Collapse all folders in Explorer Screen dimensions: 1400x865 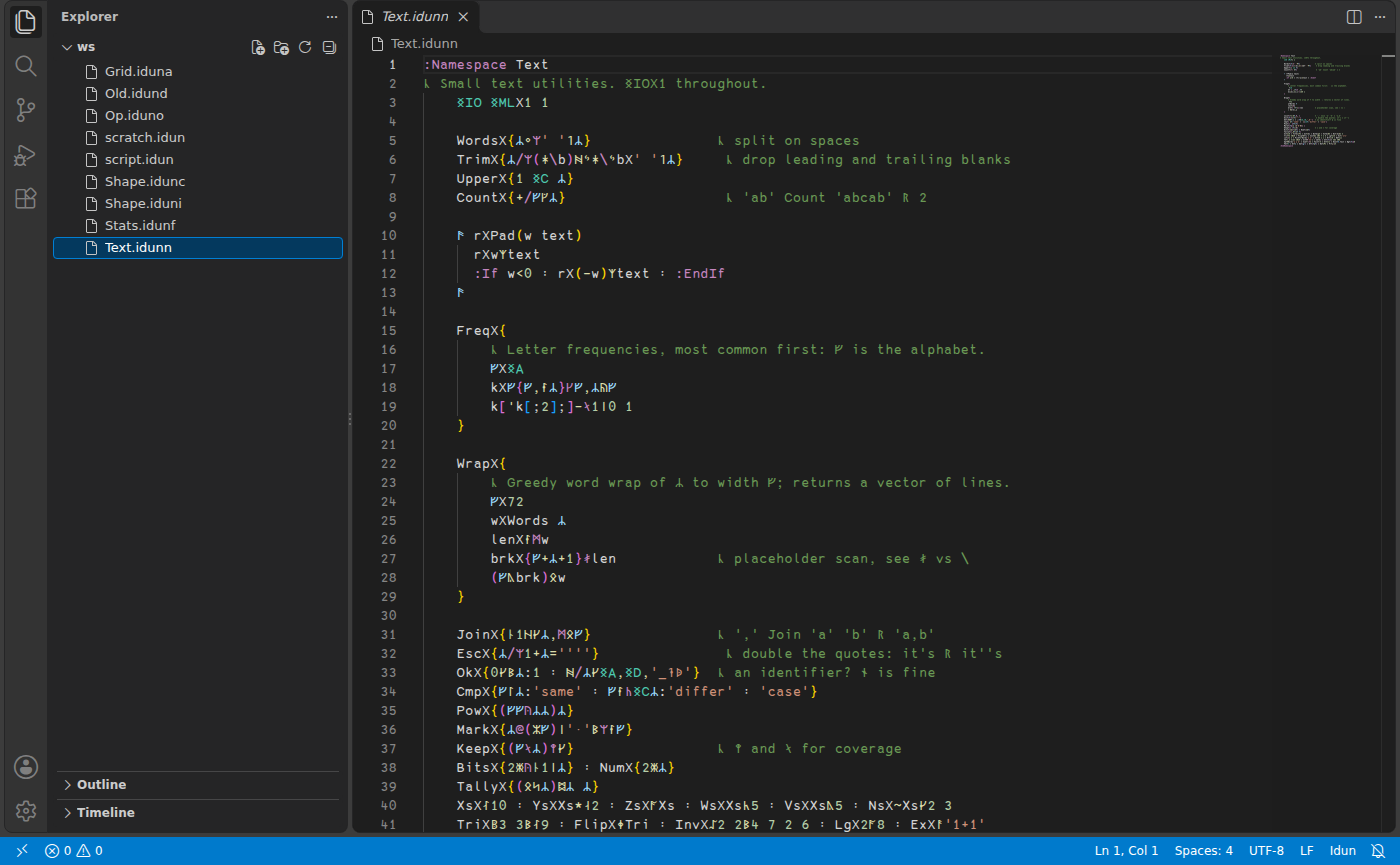coord(329,47)
